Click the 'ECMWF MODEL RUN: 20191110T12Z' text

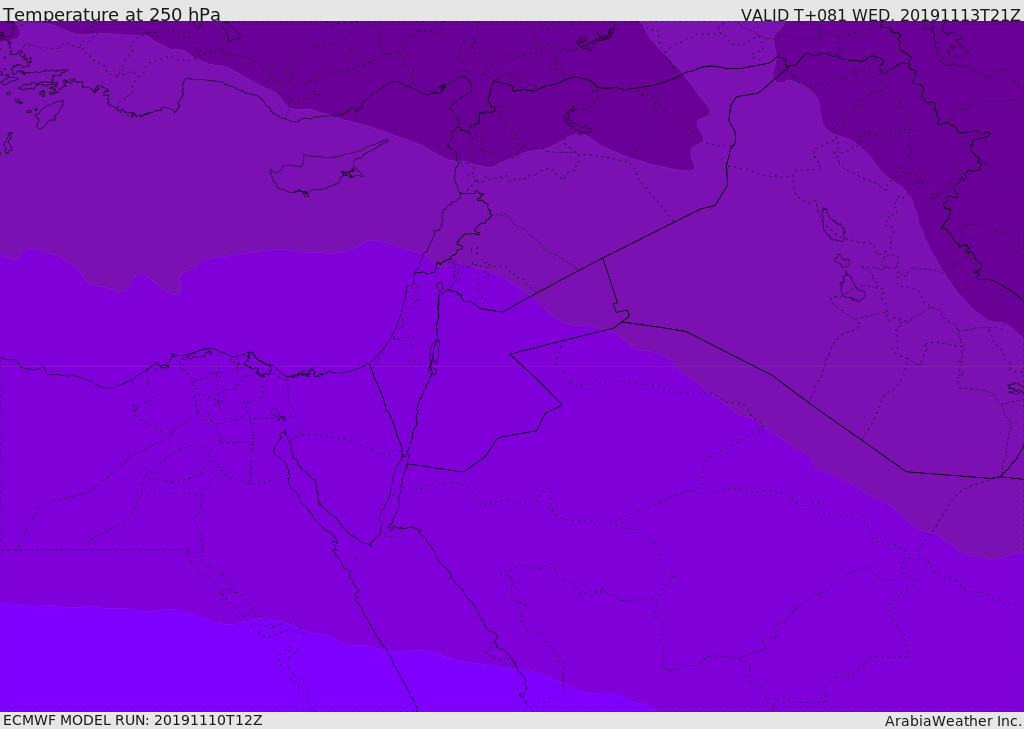pos(133,720)
